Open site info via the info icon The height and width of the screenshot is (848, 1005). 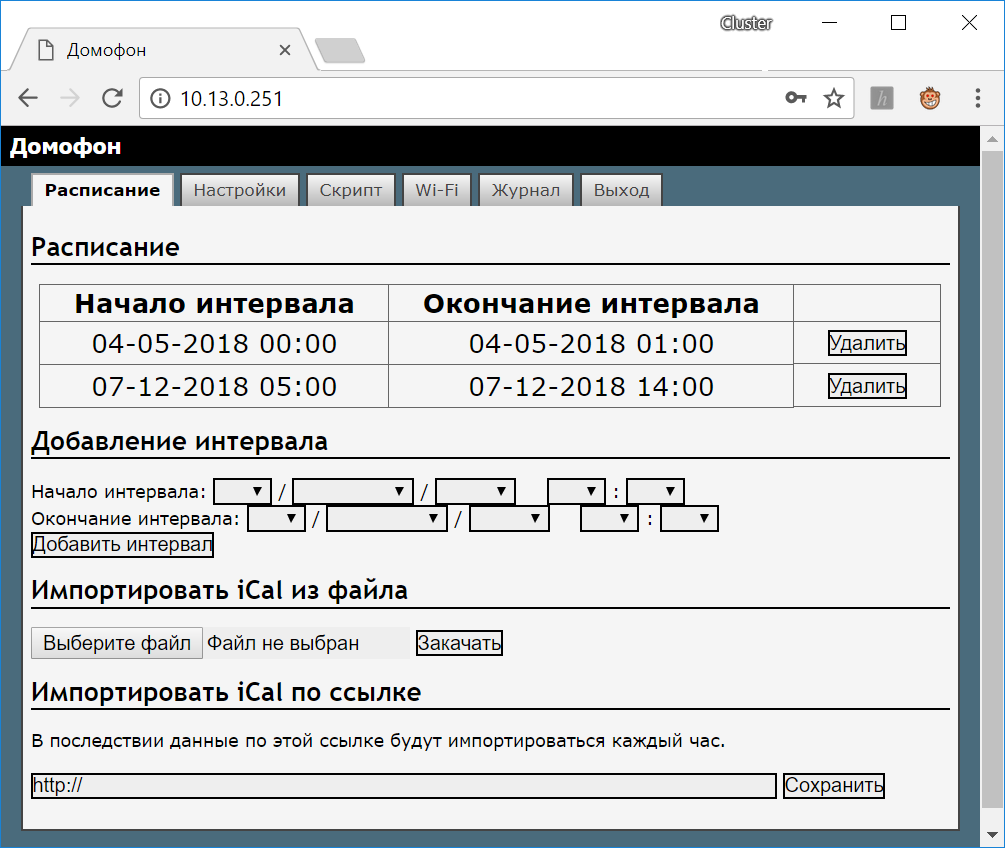pyautogui.click(x=161, y=98)
